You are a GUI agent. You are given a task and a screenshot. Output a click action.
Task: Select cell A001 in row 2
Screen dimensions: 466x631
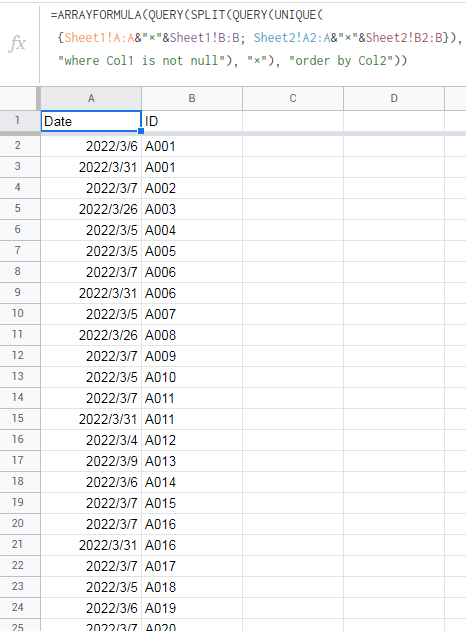pyautogui.click(x=192, y=146)
